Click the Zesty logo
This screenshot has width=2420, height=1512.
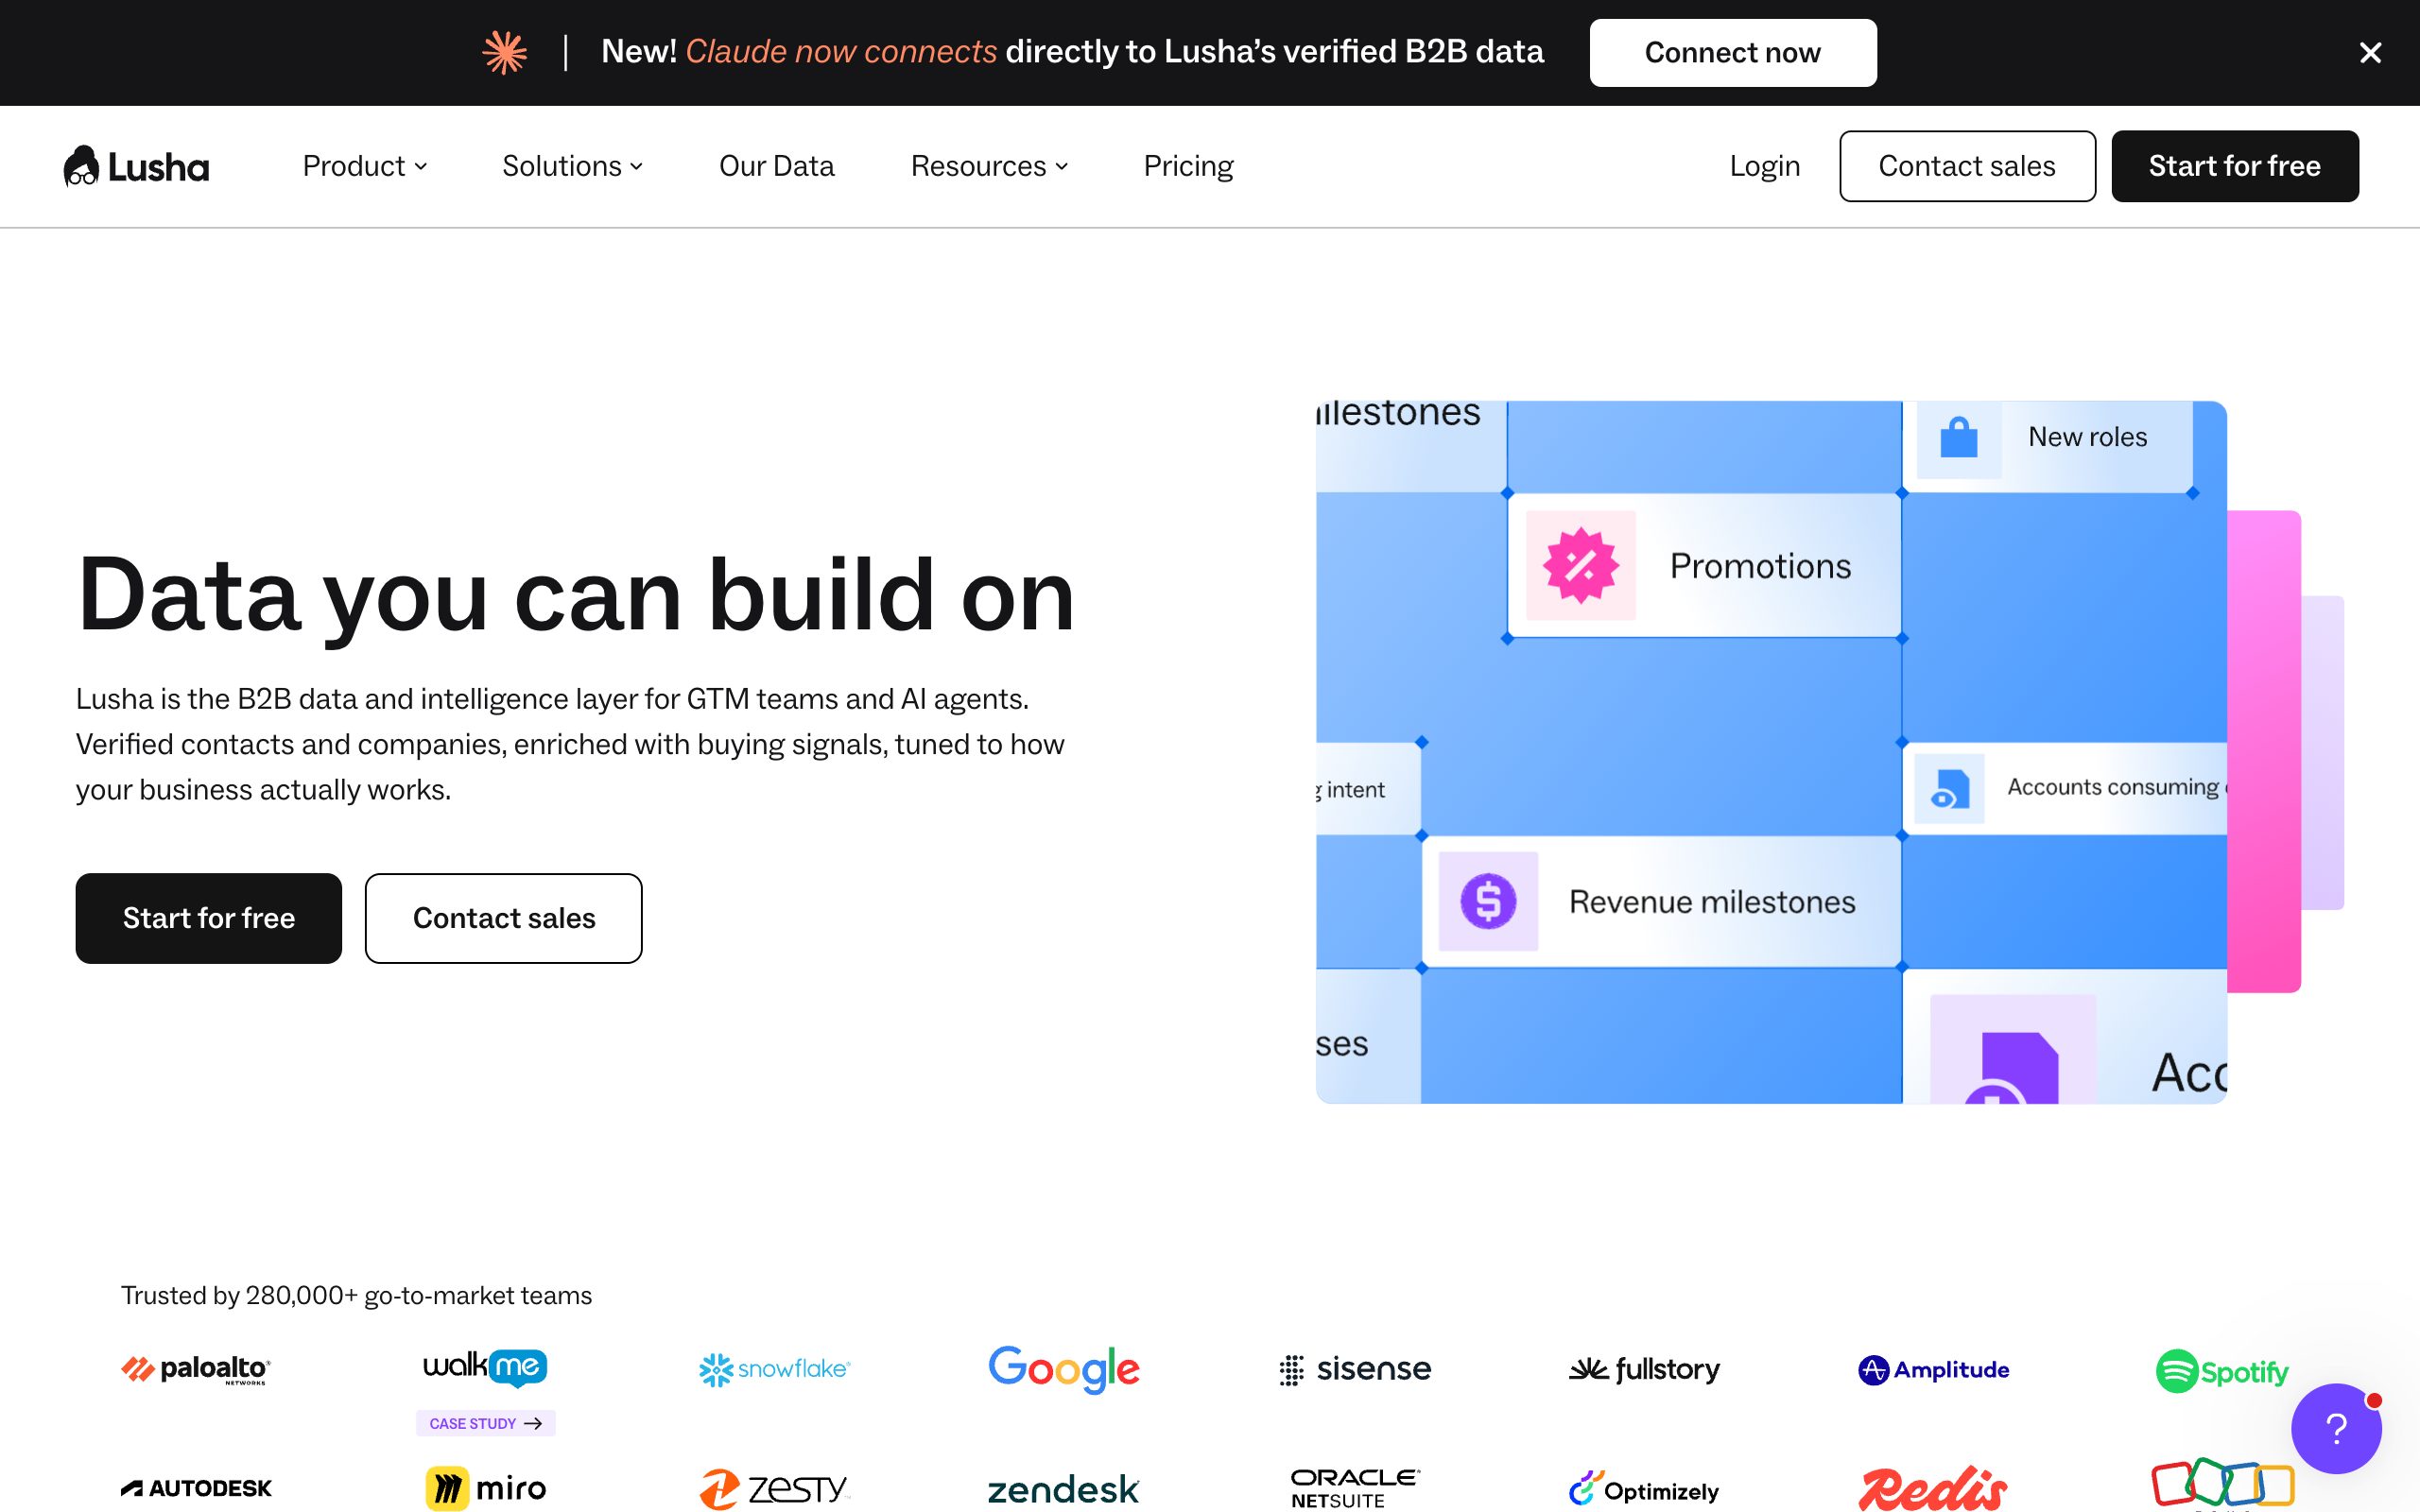(x=774, y=1489)
